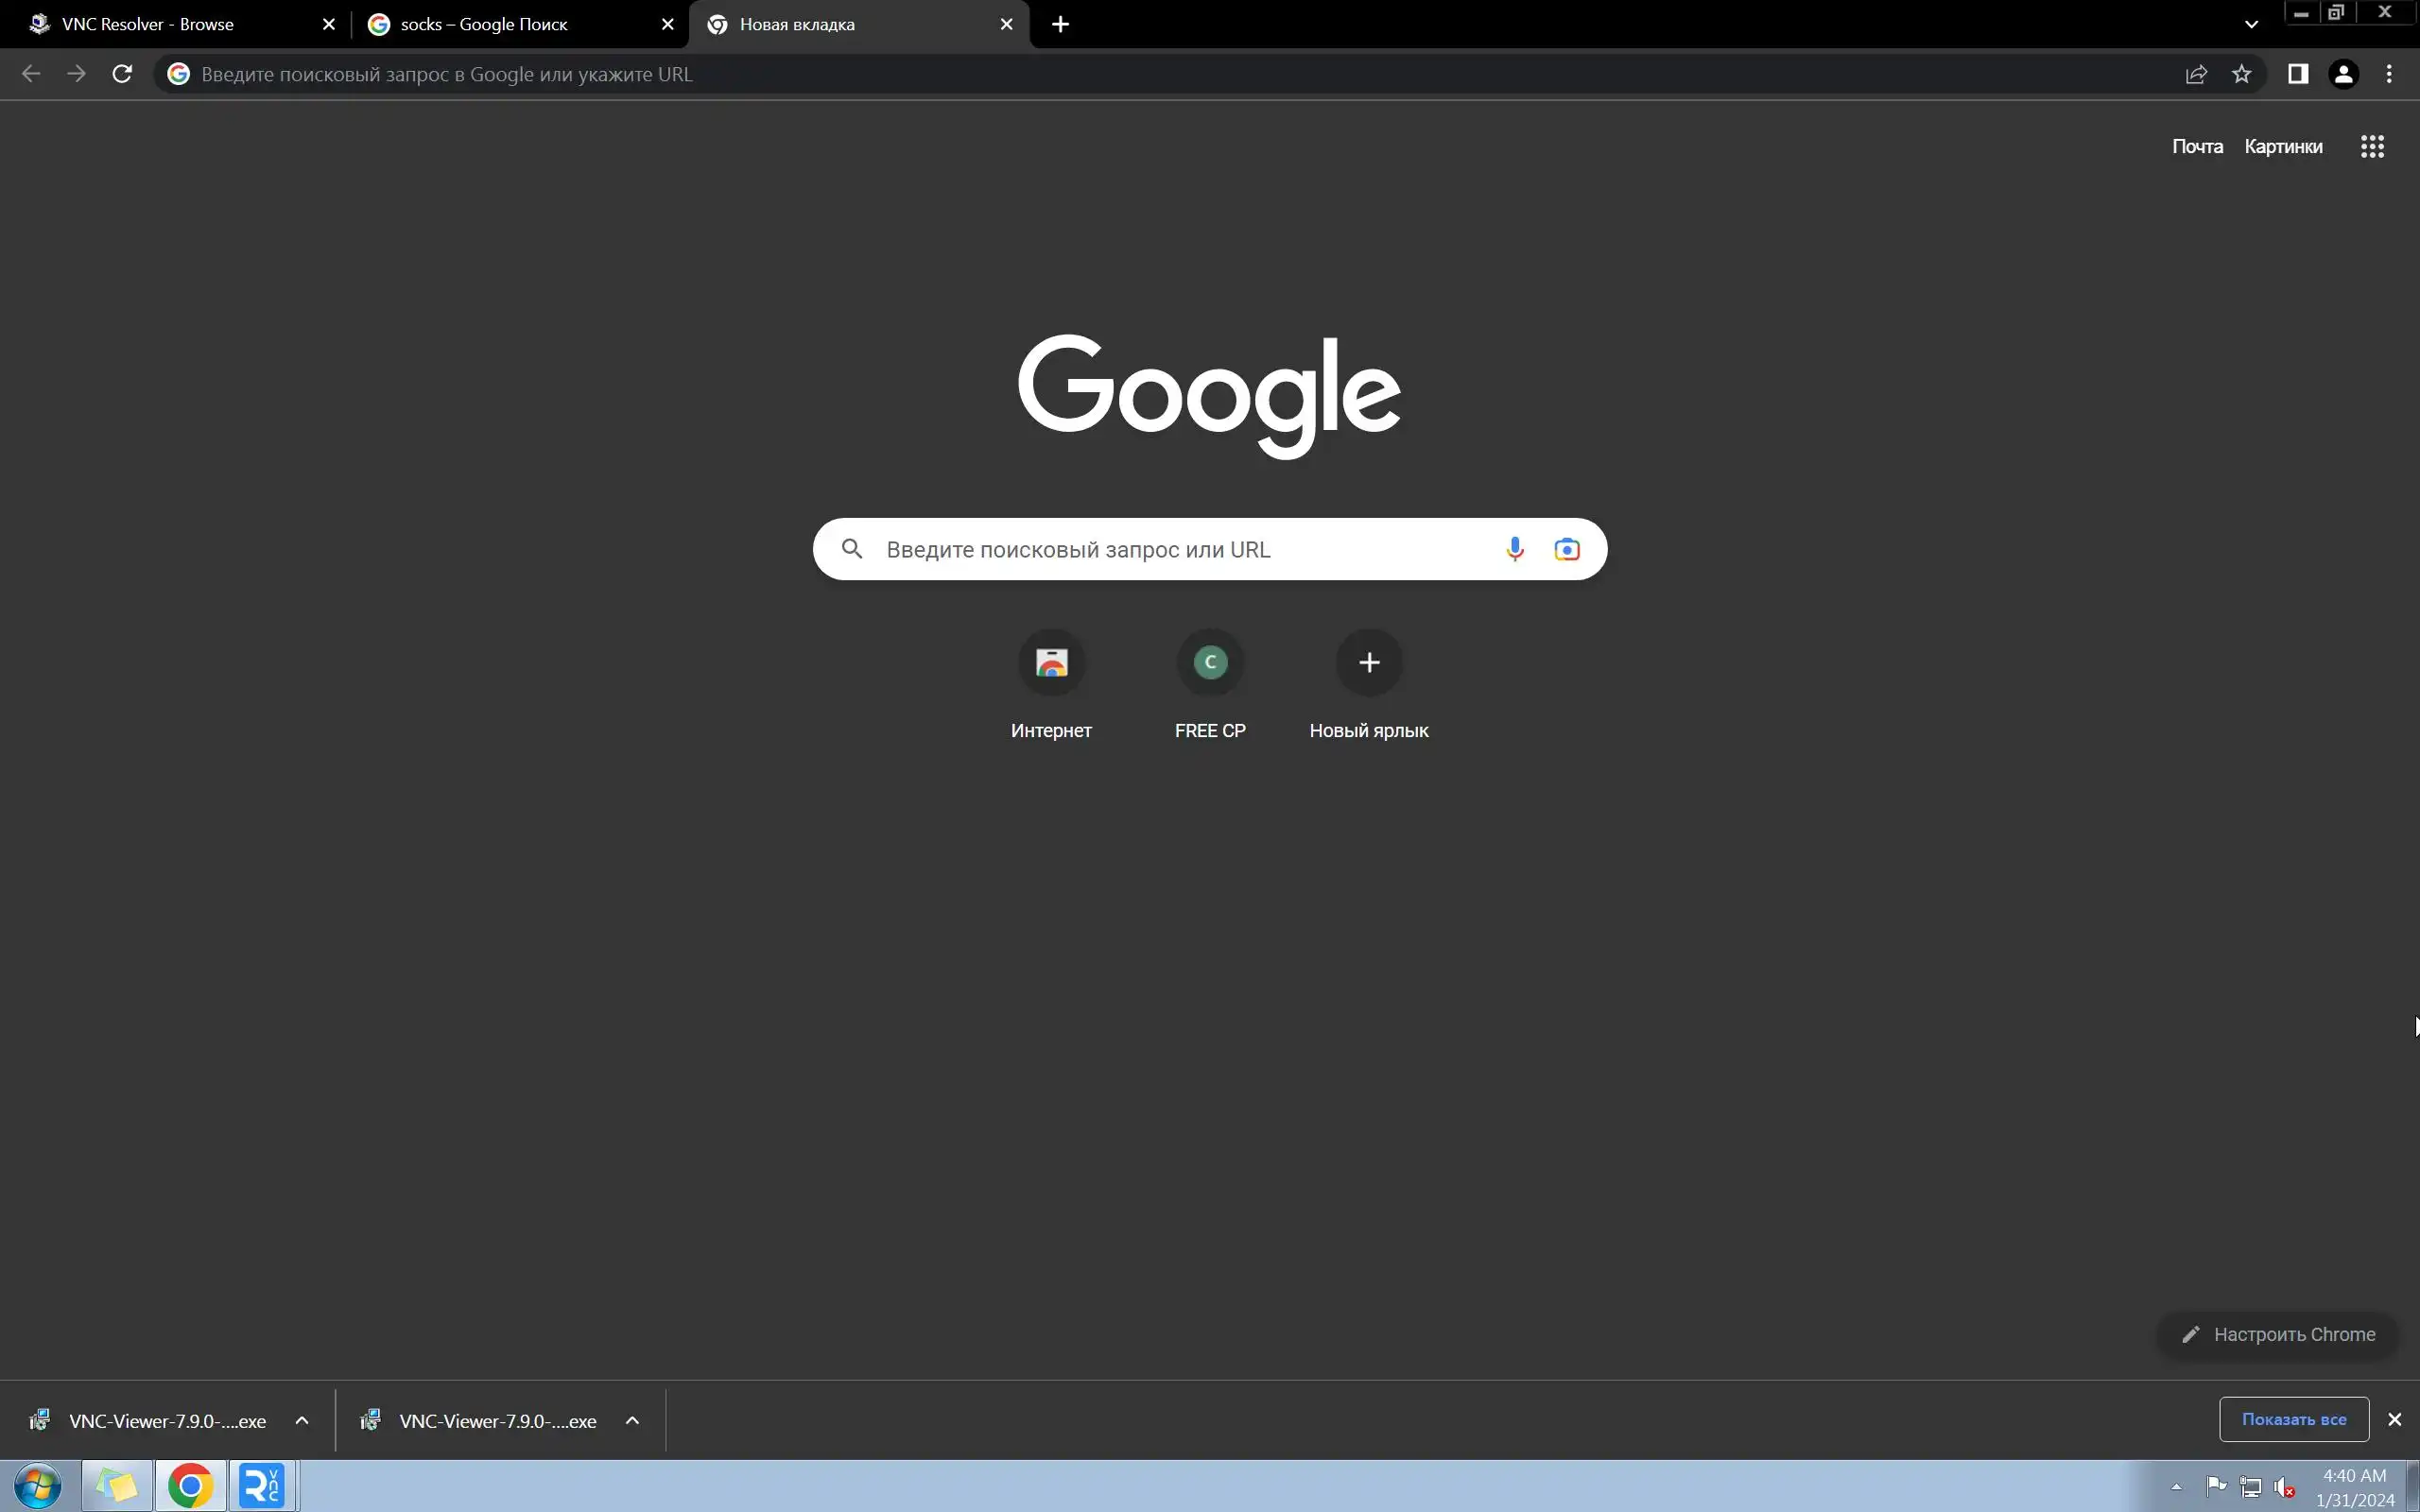Open Chrome three-dot menu
The width and height of the screenshot is (2420, 1512).
tap(2389, 74)
